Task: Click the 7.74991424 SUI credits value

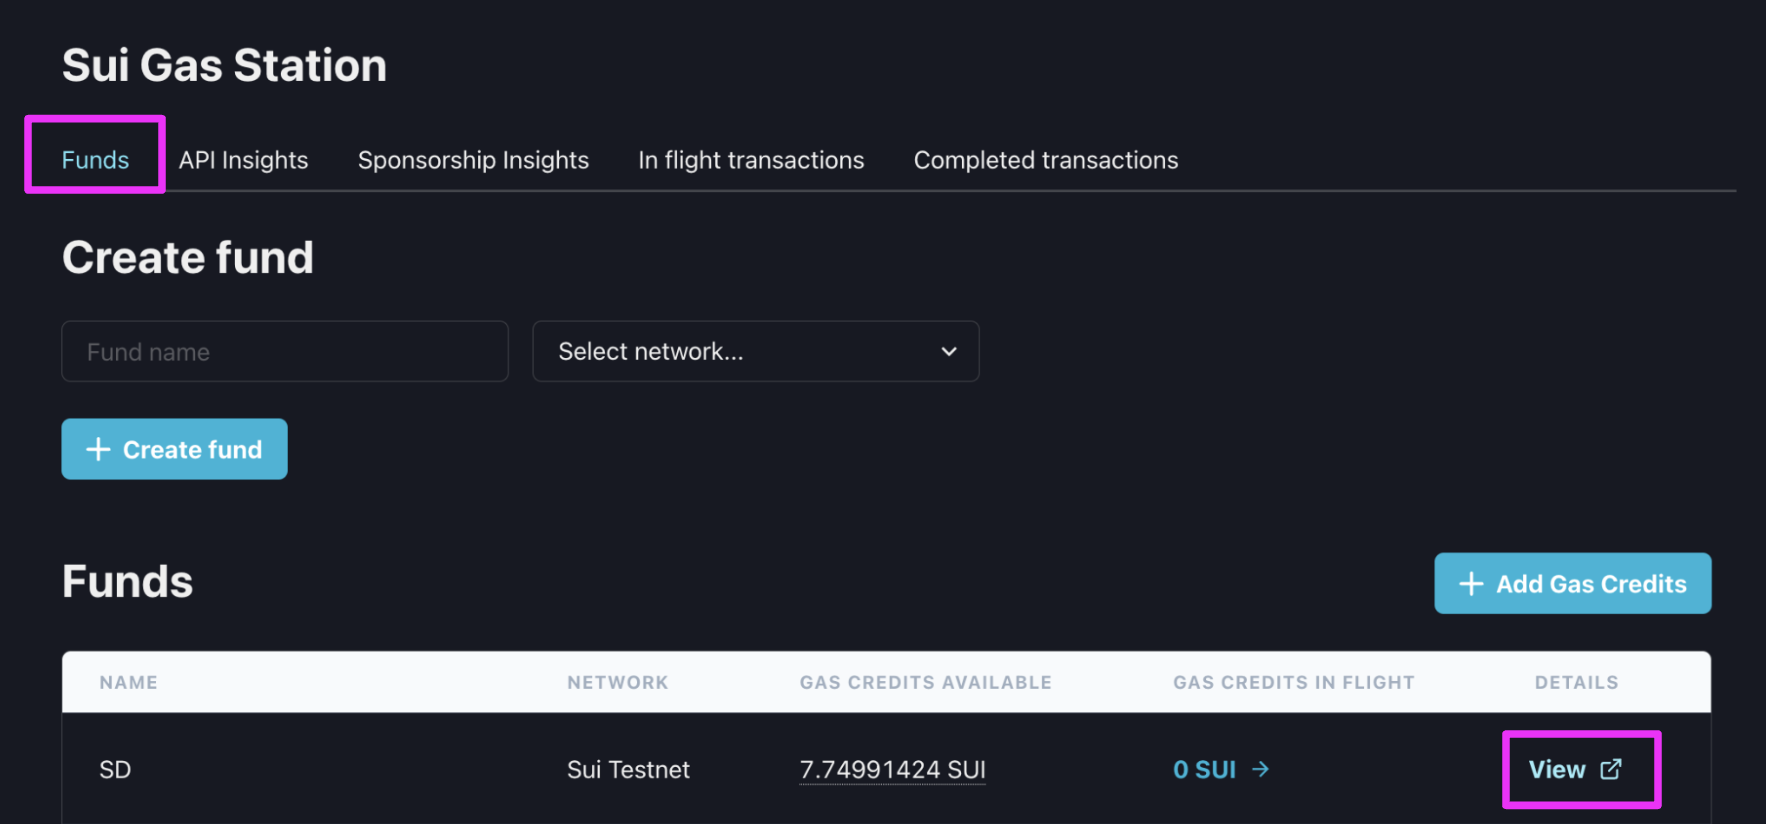Action: tap(892, 769)
